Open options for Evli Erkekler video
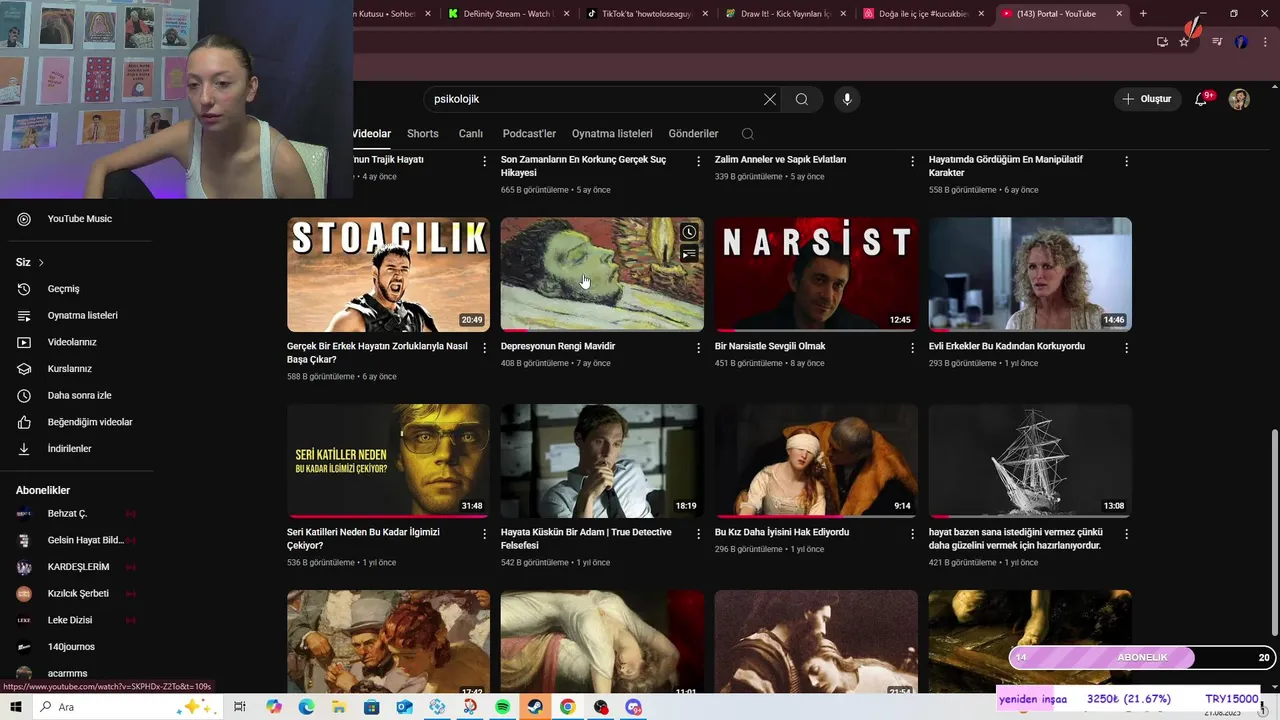1280x720 pixels. 1126,348
